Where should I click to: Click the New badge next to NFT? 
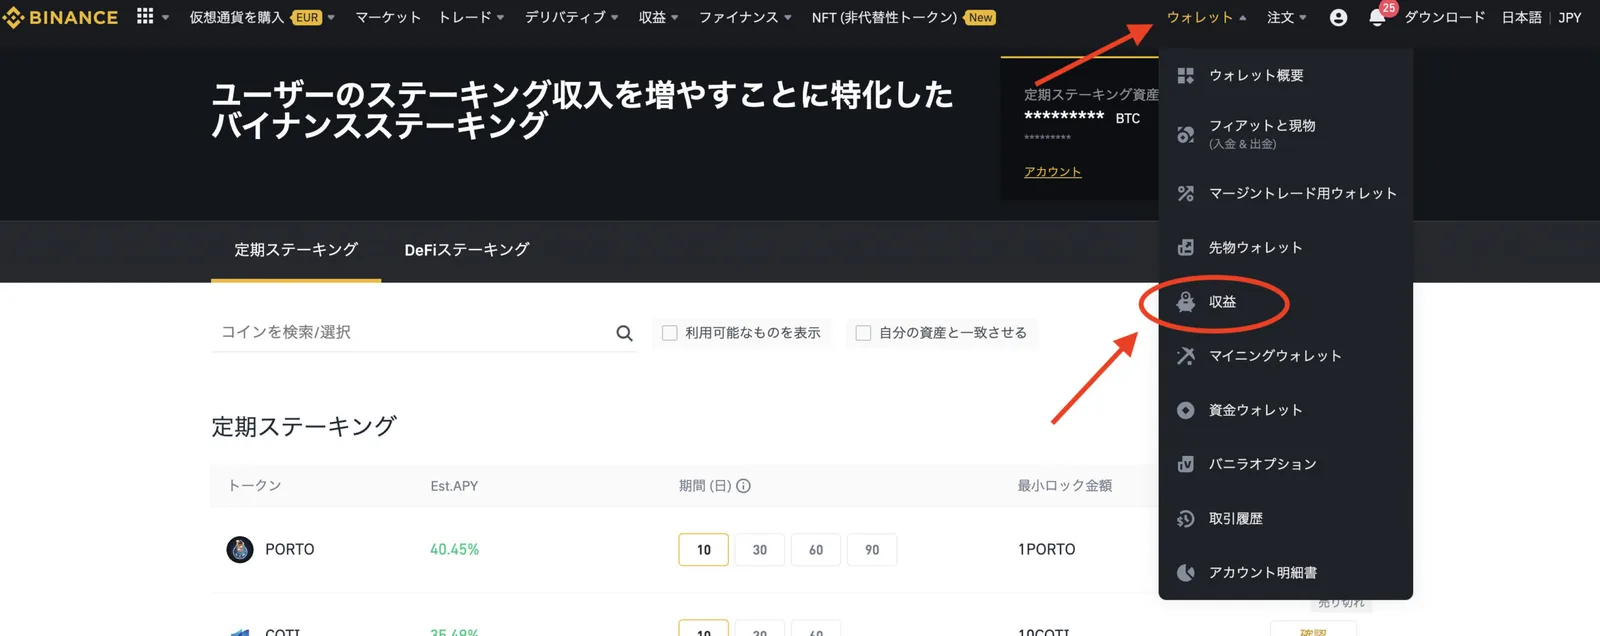[x=981, y=18]
